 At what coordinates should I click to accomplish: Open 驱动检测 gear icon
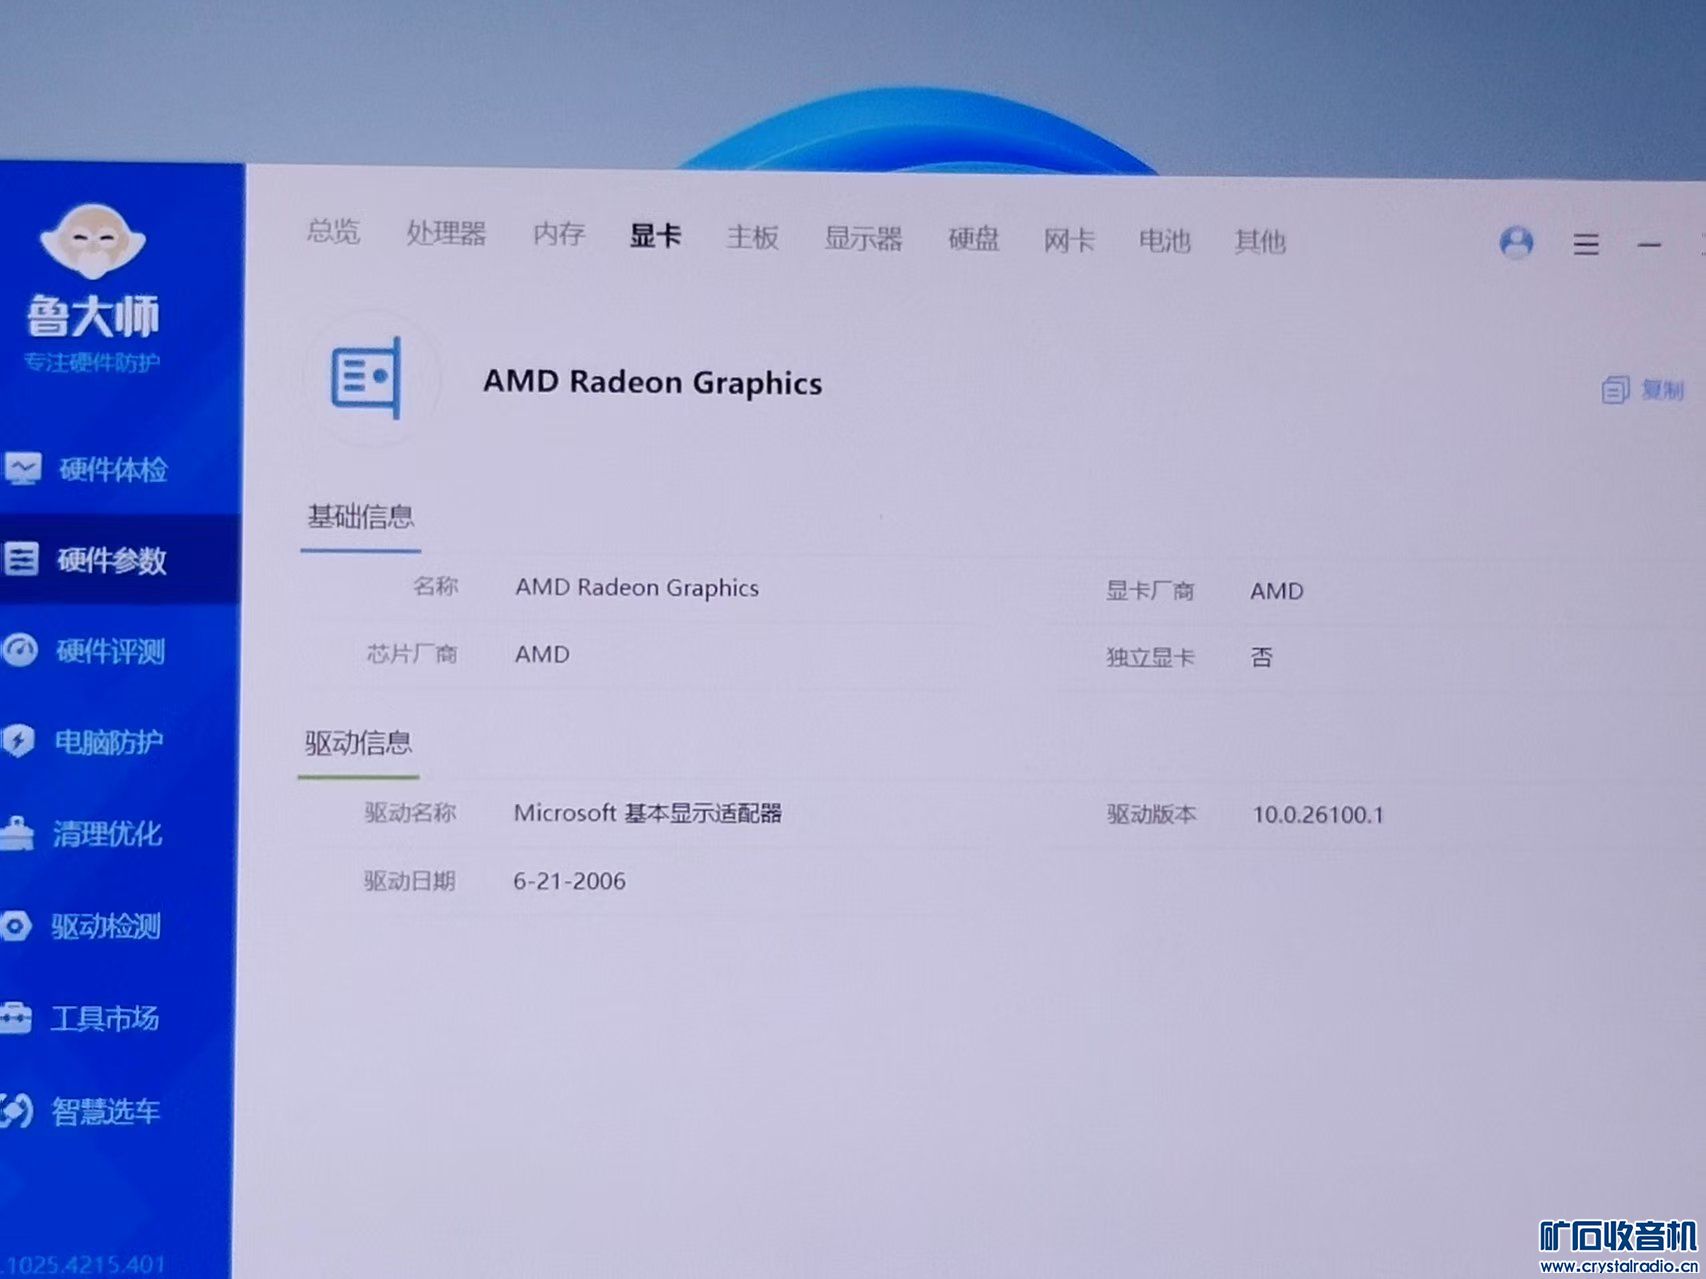(16, 925)
